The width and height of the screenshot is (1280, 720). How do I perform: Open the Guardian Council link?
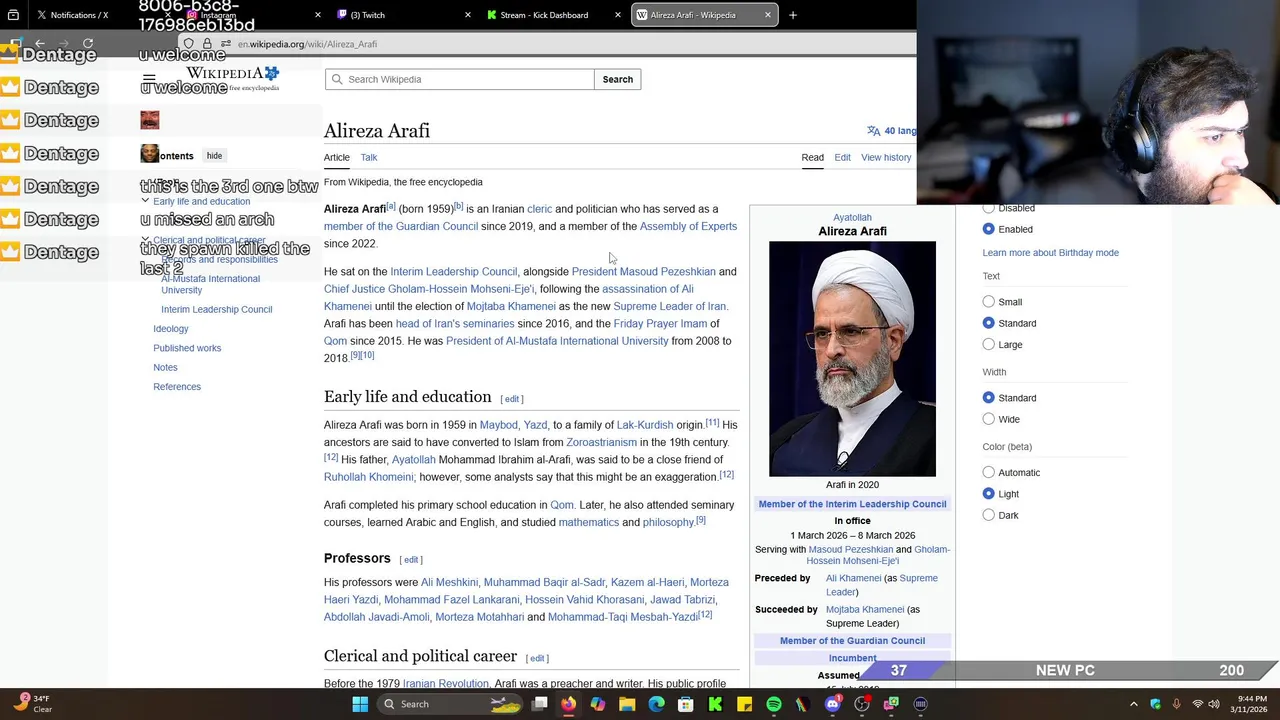coord(401,226)
